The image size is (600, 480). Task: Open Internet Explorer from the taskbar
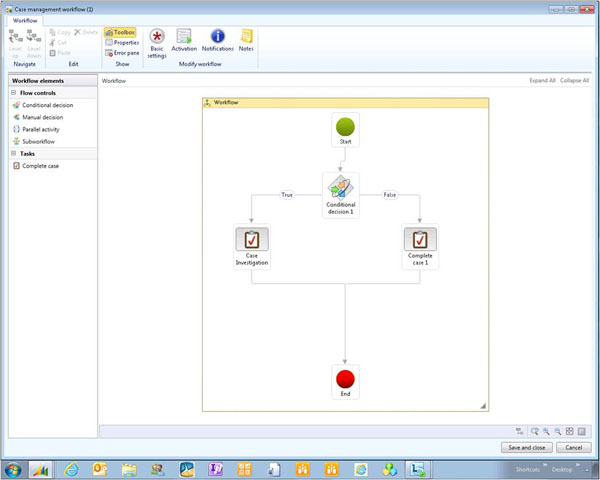click(71, 468)
